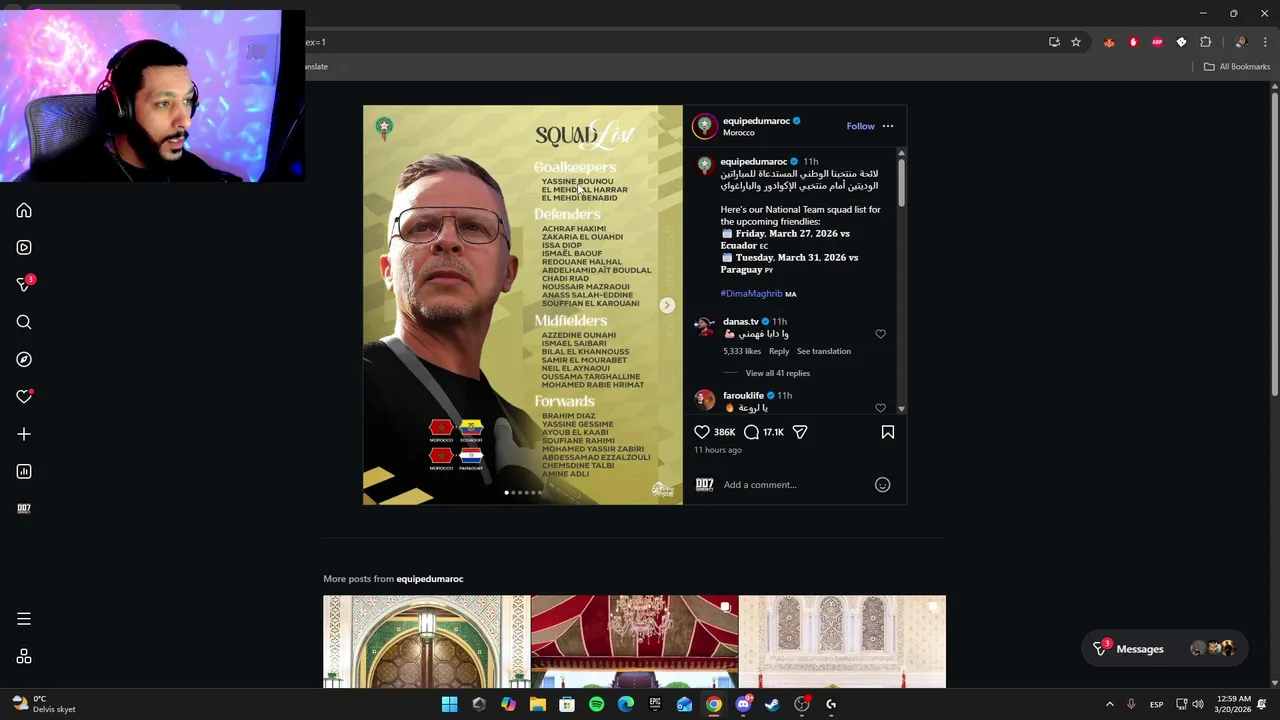This screenshot has height=720, width=1280.
Task: Open the post's three-dot options menu
Action: (x=888, y=126)
